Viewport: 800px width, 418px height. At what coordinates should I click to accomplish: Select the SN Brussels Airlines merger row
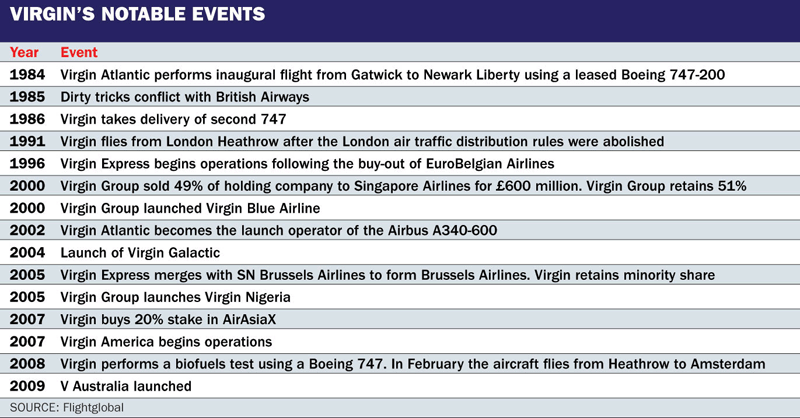tap(398, 275)
